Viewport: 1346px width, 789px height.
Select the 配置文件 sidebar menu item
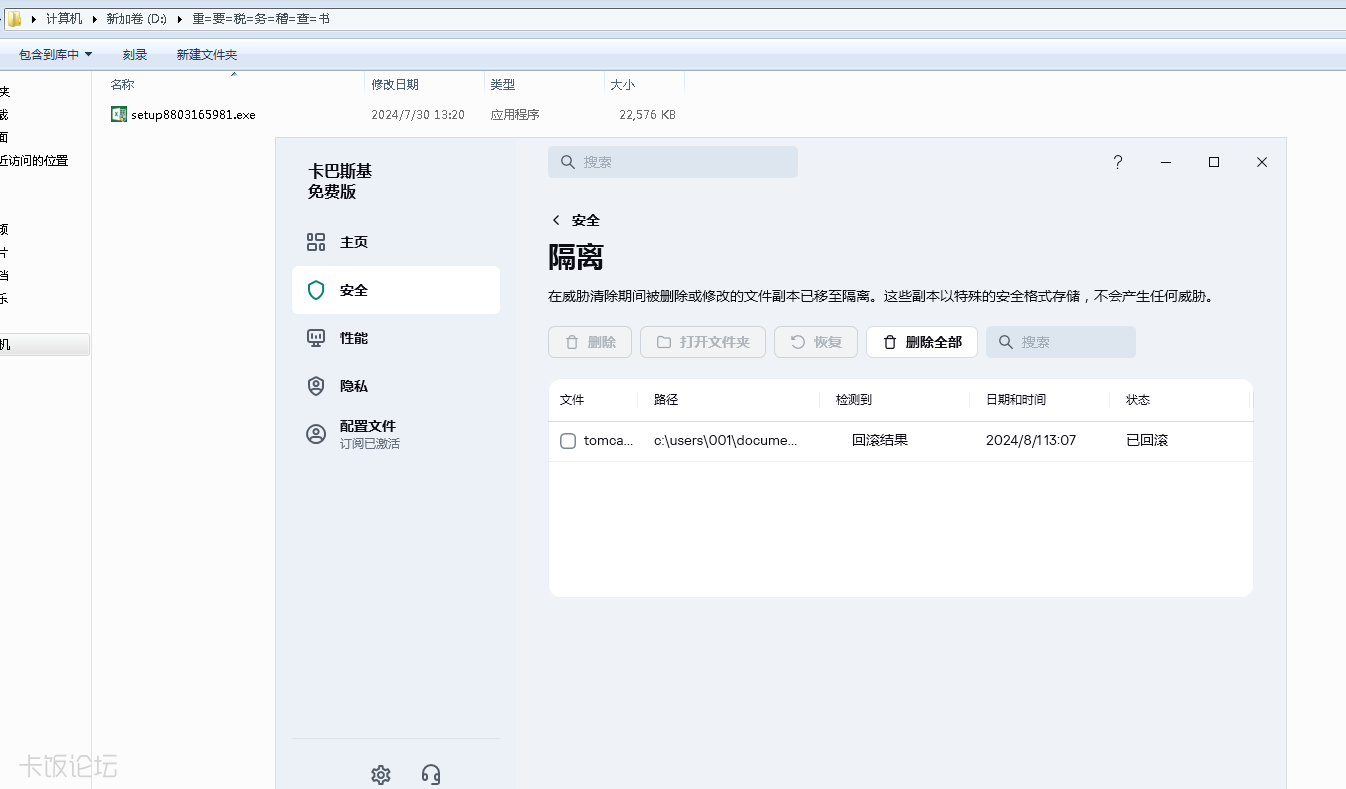coord(396,434)
